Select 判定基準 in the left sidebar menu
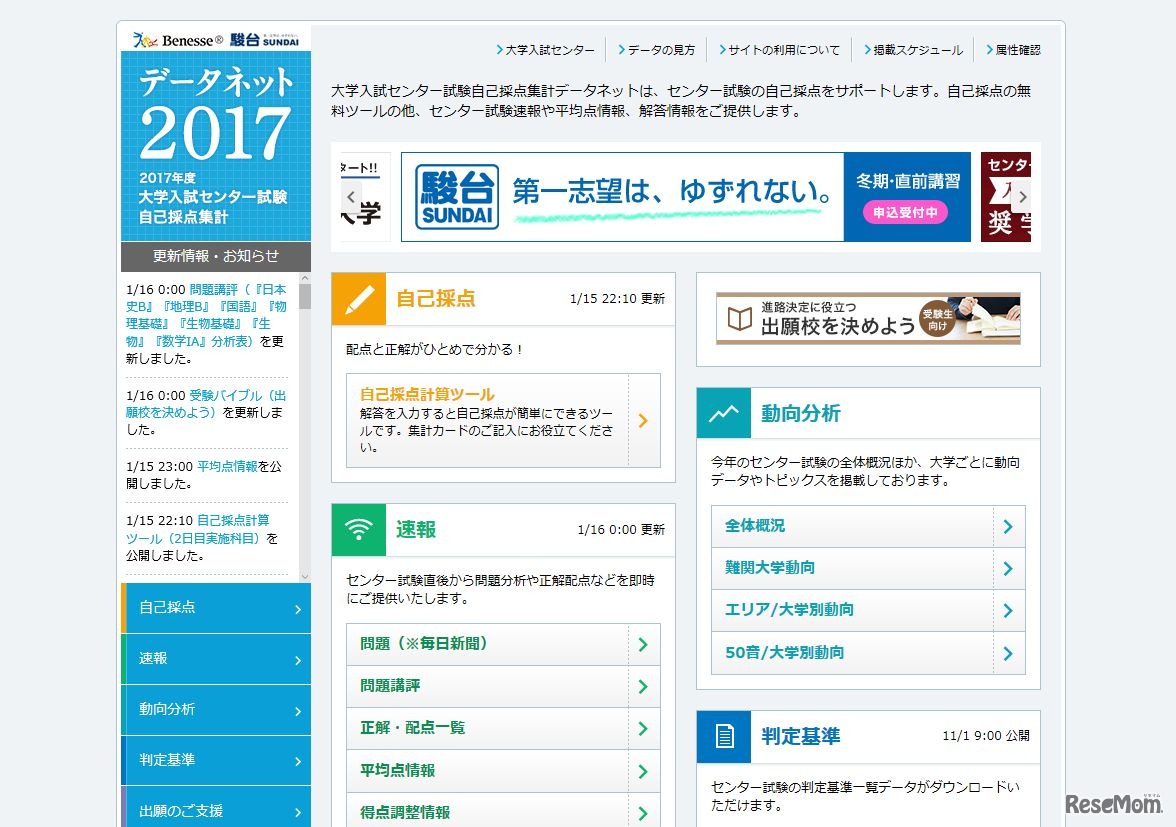Image resolution: width=1176 pixels, height=827 pixels. coord(216,761)
